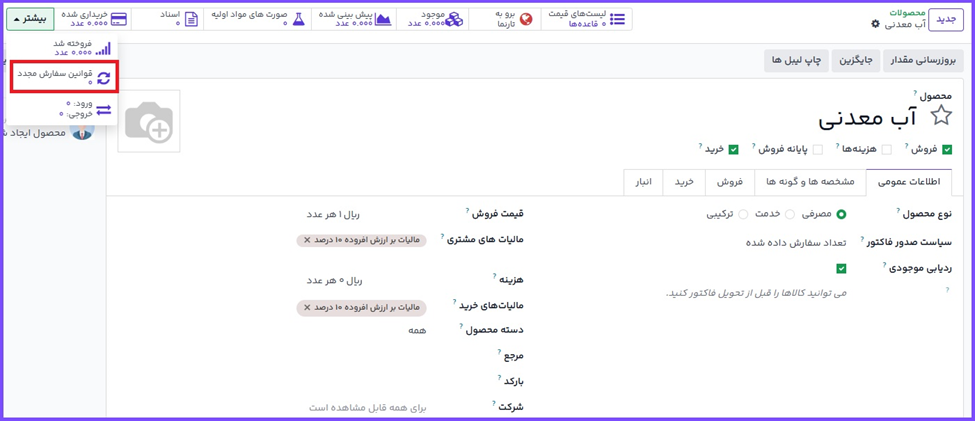Click the credit card icon for purchased (خریداری شده)
This screenshot has height=421, width=975.
coord(119,19)
